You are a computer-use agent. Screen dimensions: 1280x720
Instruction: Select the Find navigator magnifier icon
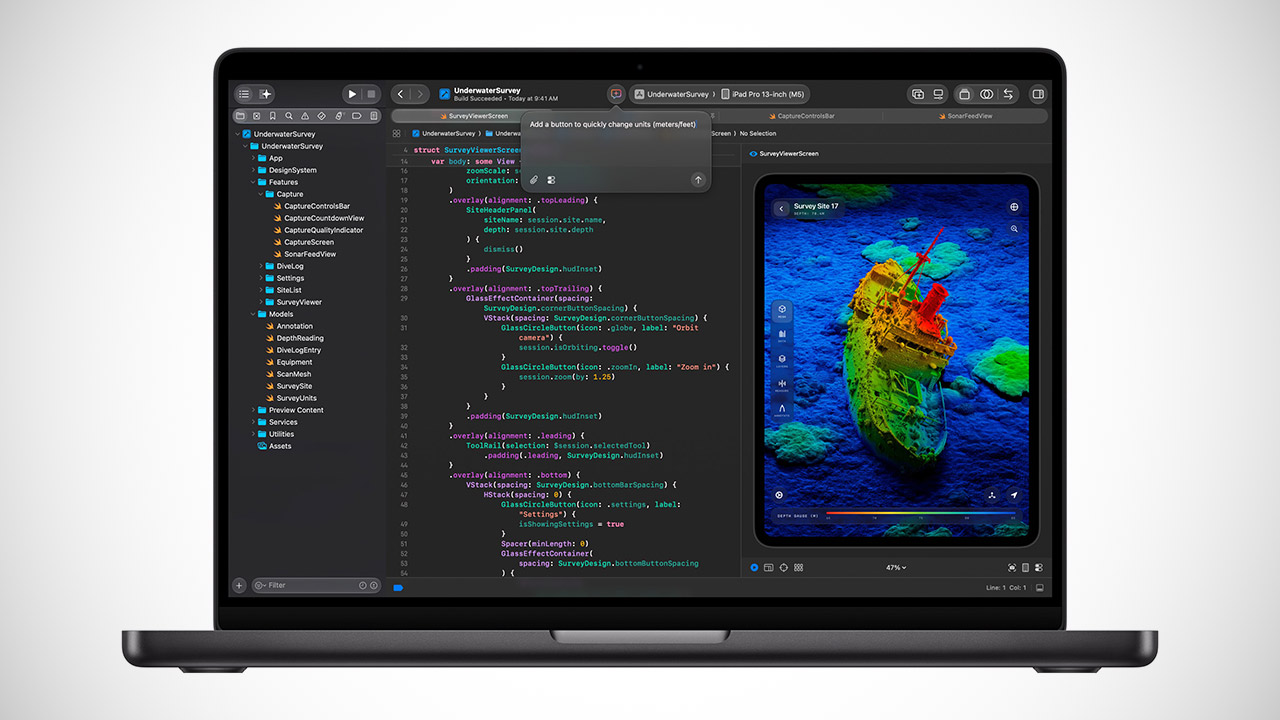[289, 116]
